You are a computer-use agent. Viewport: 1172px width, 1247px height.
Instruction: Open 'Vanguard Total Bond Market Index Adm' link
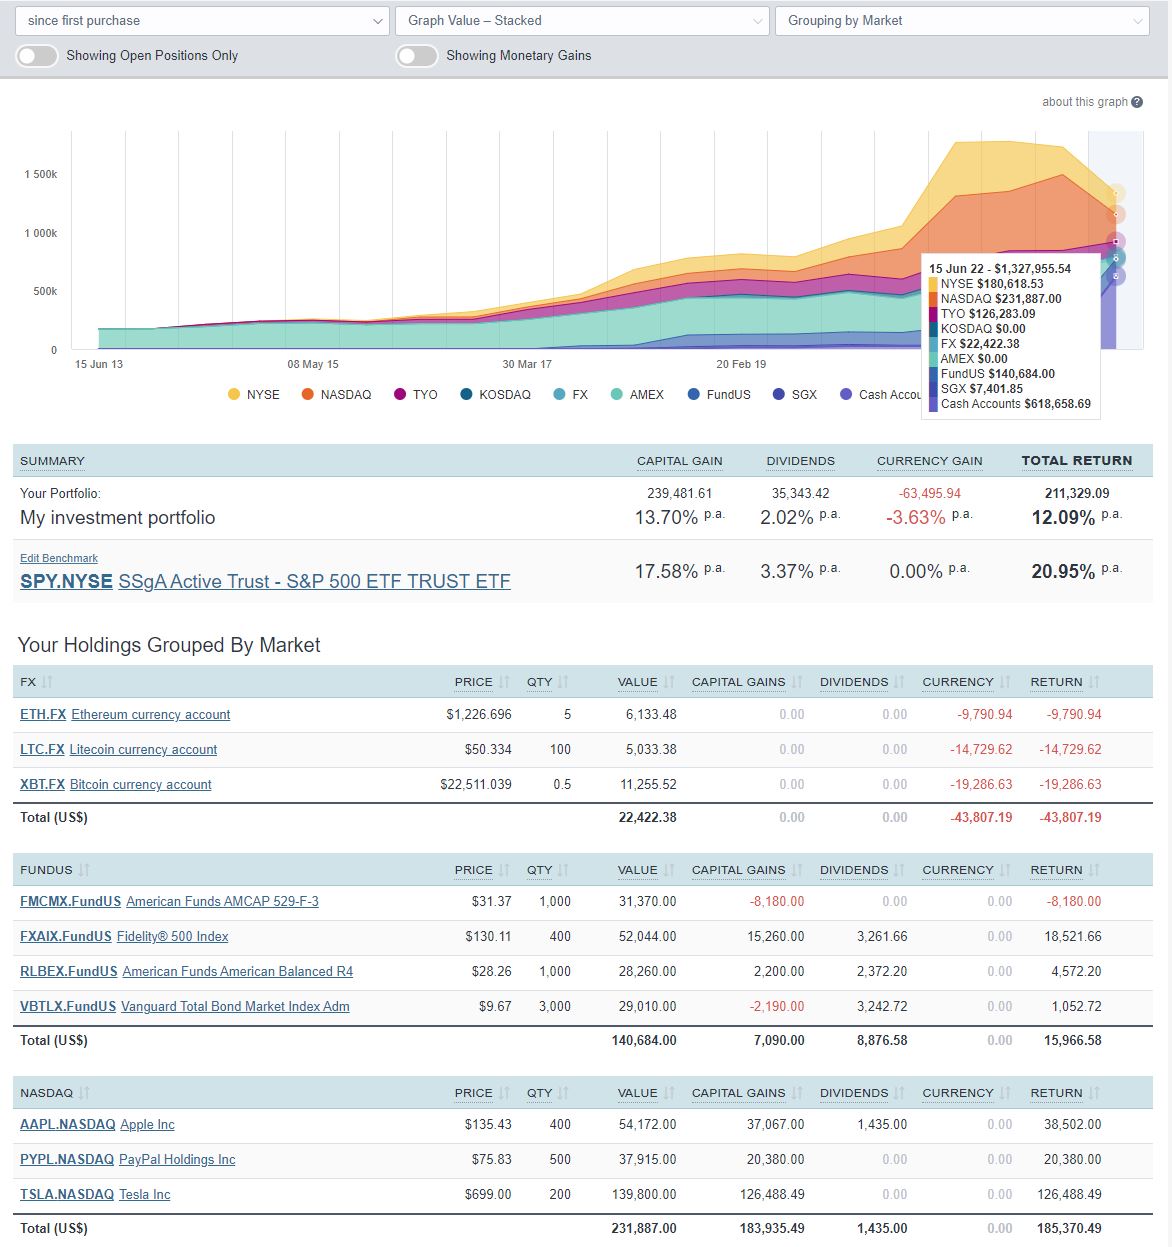235,1006
